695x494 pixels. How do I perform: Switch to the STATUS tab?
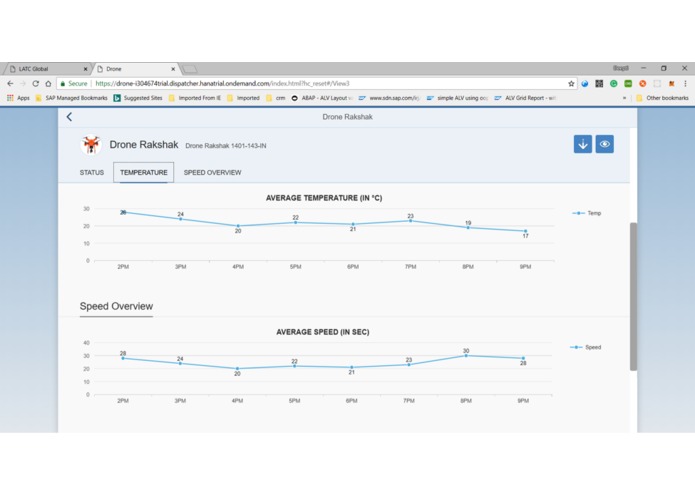(92, 172)
